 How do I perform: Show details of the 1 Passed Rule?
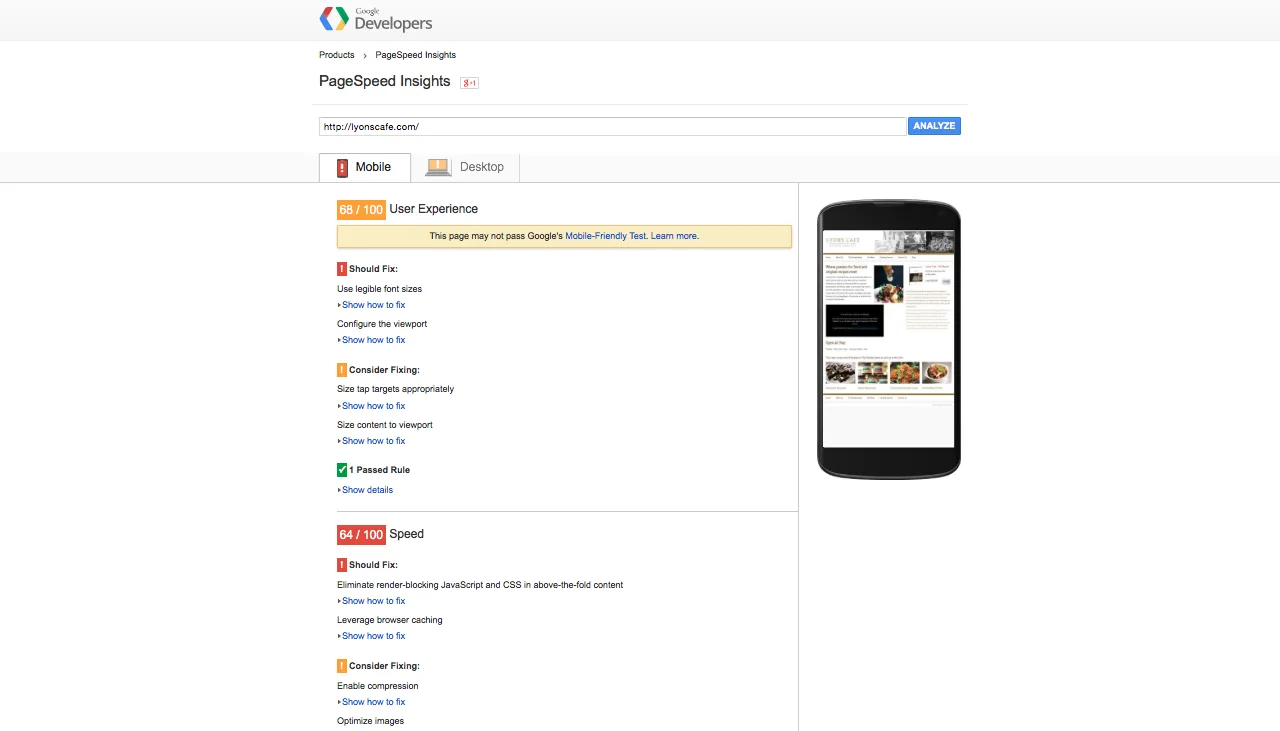pyautogui.click(x=367, y=490)
